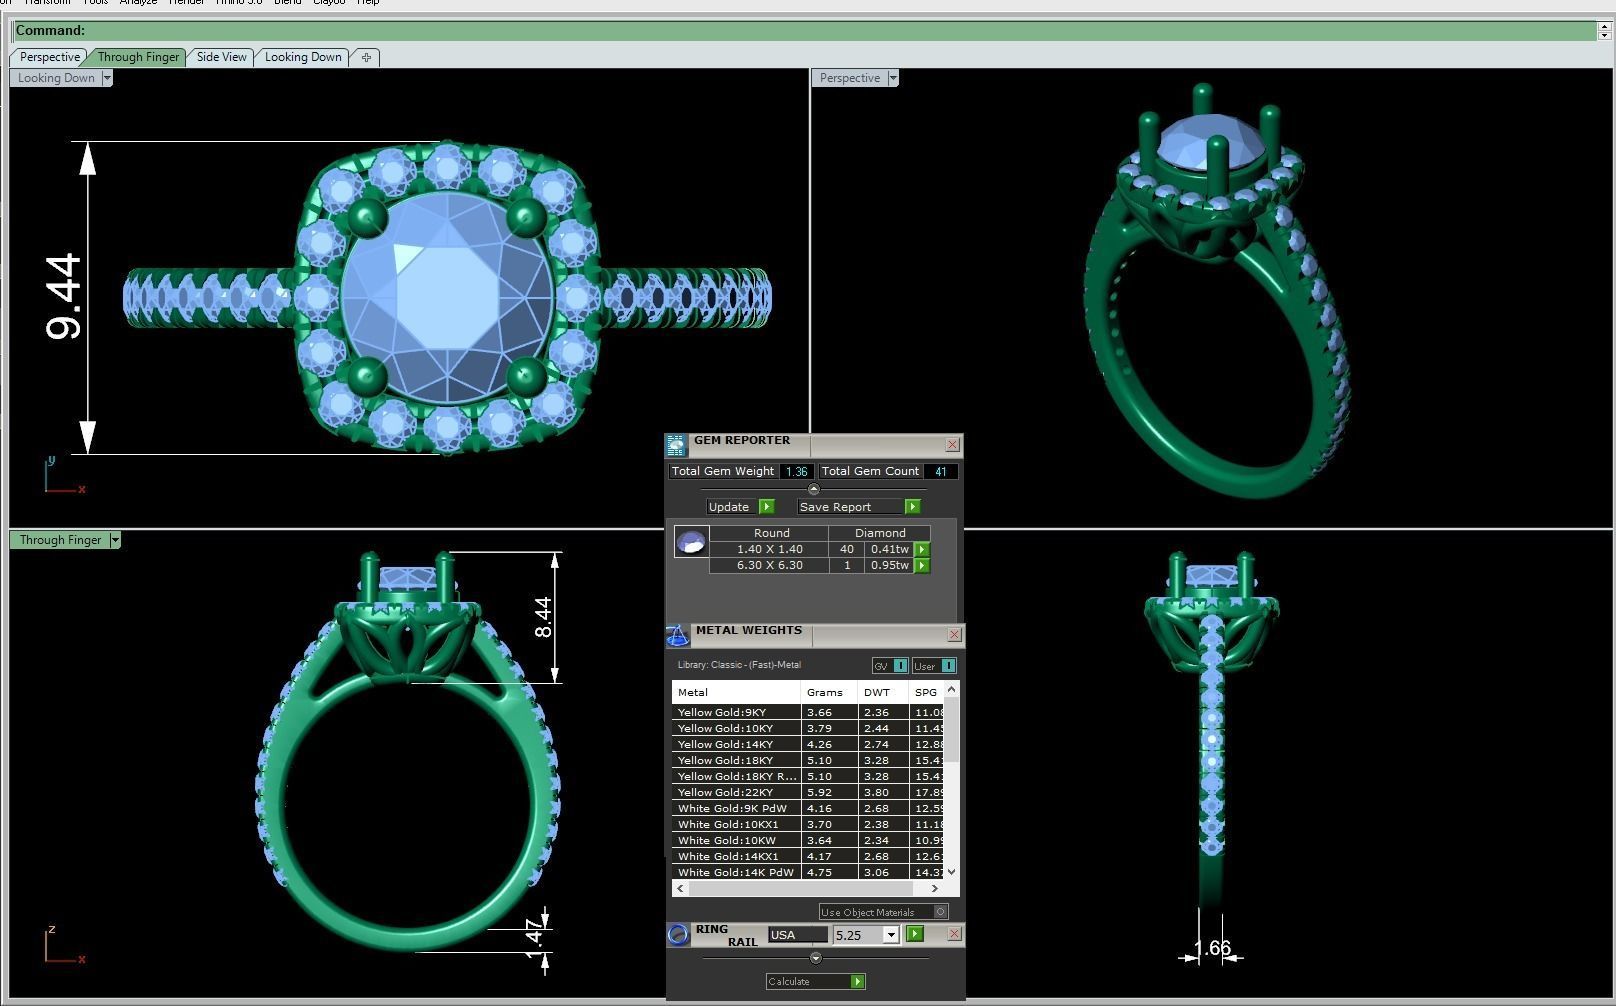Click the Calculate button
Screen dimensions: 1616x1006
815,982
